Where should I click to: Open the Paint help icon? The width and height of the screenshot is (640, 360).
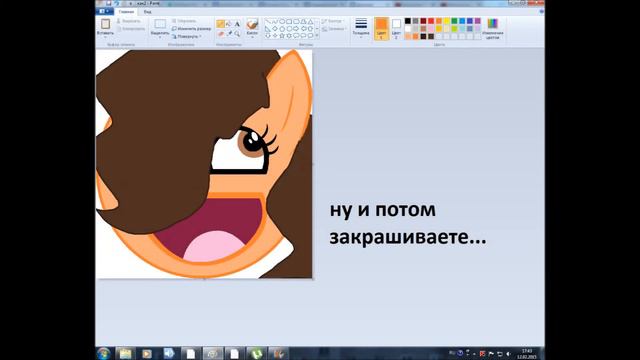(541, 11)
